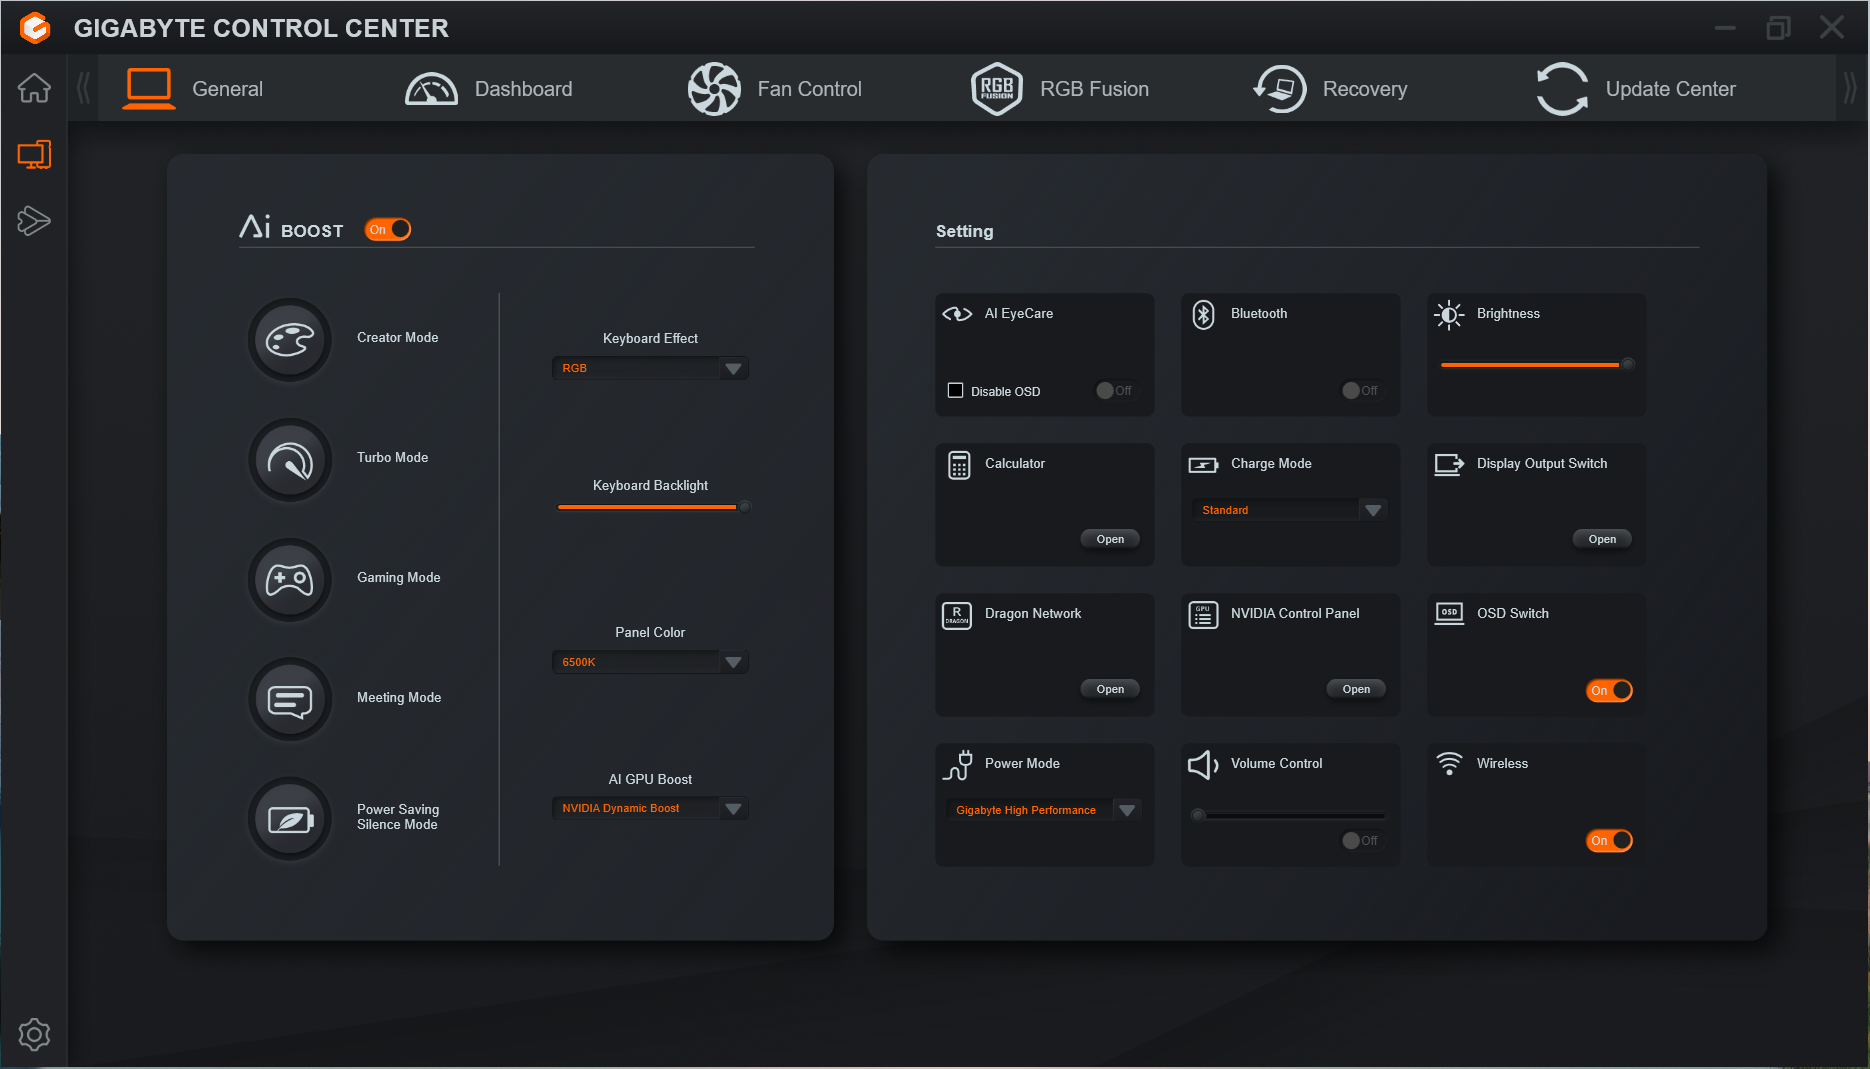Image resolution: width=1870 pixels, height=1069 pixels.
Task: Click the paper plane sidebar icon
Action: [x=34, y=221]
